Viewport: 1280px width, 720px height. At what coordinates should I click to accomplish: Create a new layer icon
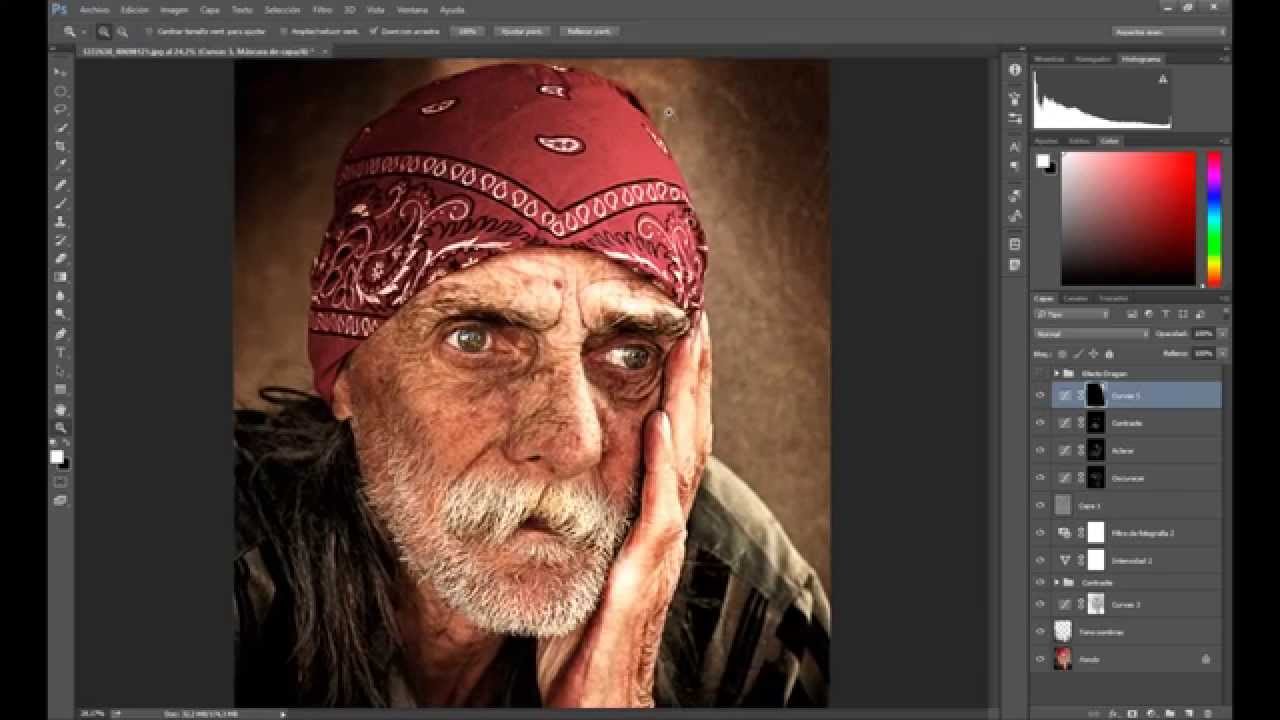[1187, 714]
